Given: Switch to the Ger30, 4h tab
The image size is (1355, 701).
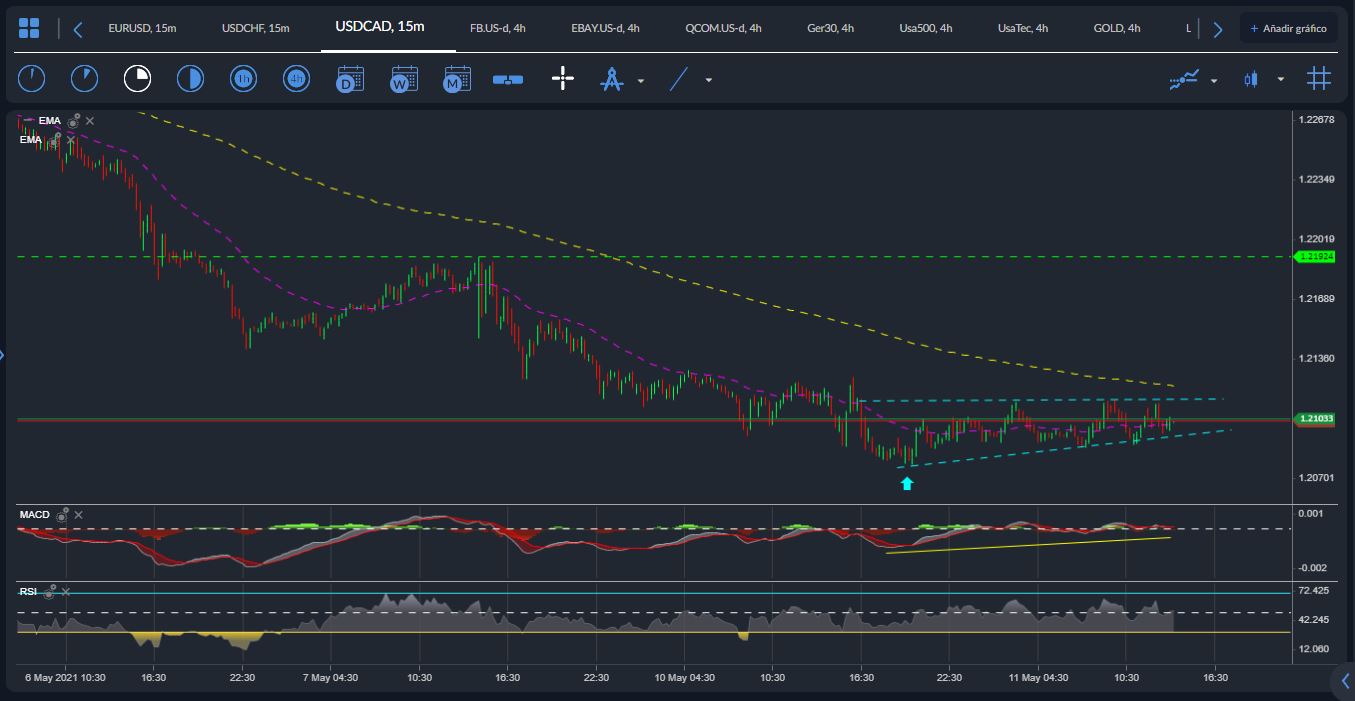Looking at the screenshot, I should 830,28.
